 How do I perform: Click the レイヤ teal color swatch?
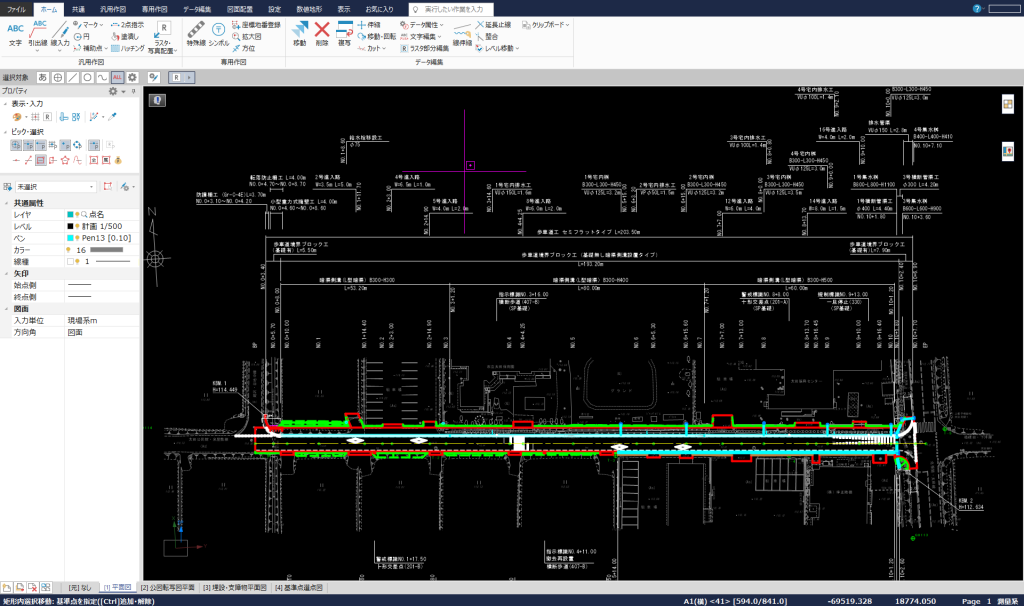[71, 214]
